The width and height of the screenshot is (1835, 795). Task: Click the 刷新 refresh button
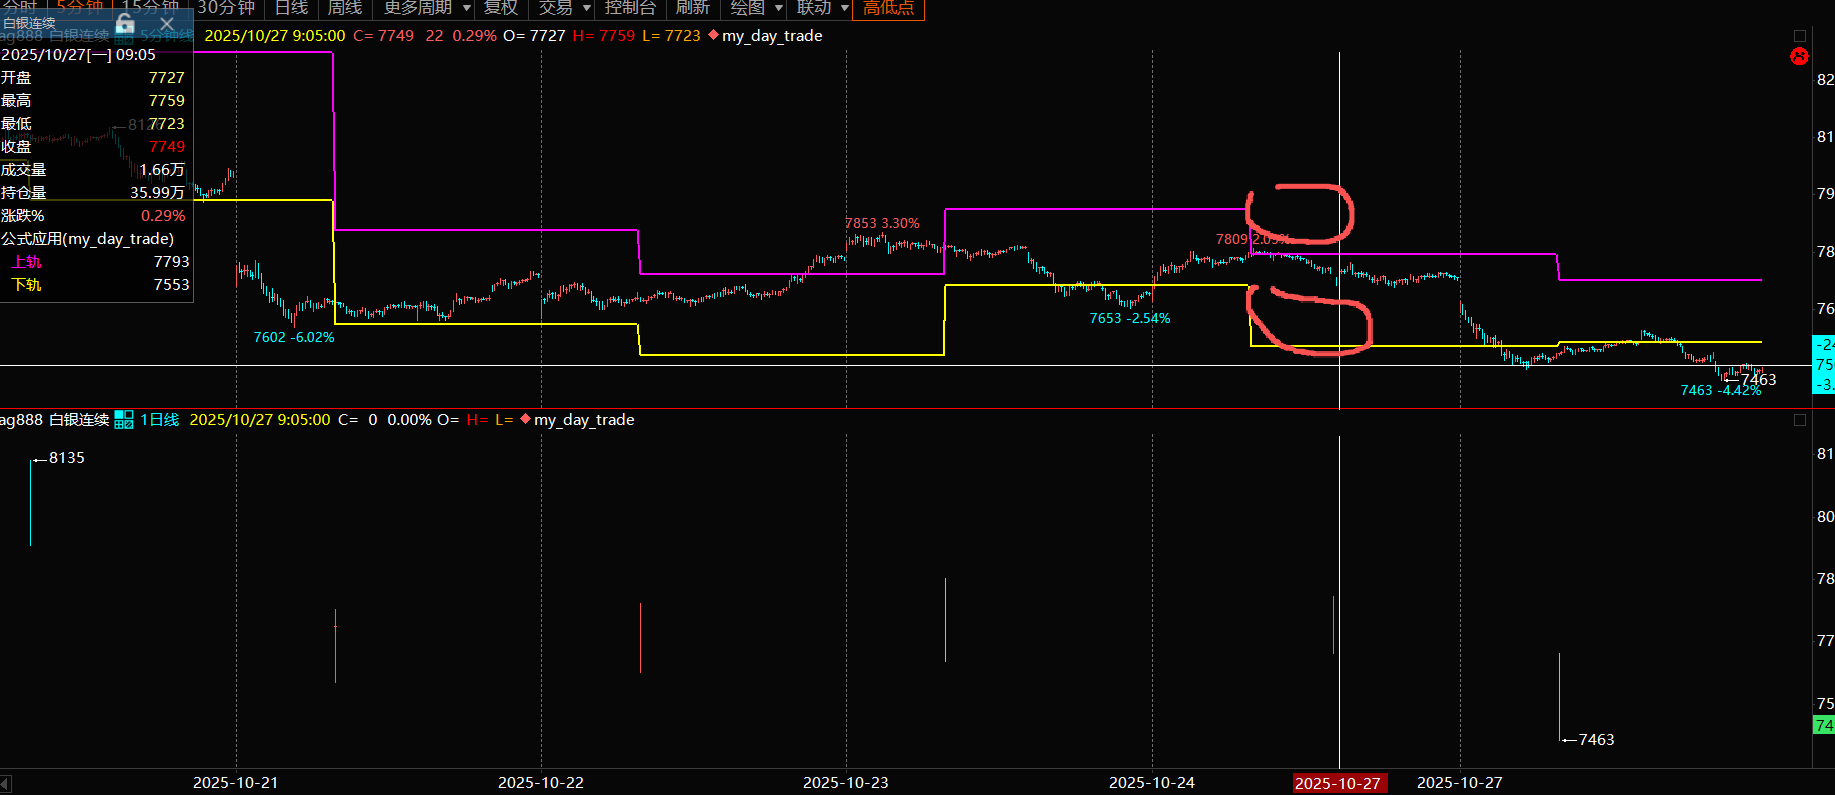[x=692, y=8]
